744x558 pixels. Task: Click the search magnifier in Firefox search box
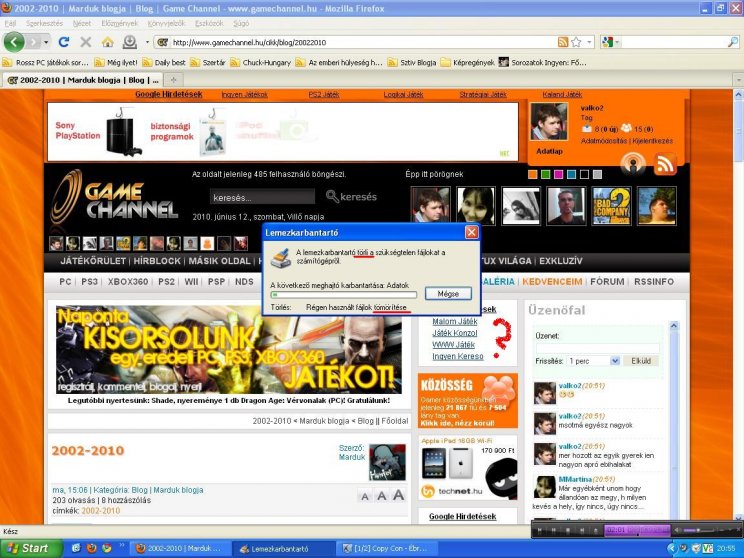pos(733,42)
